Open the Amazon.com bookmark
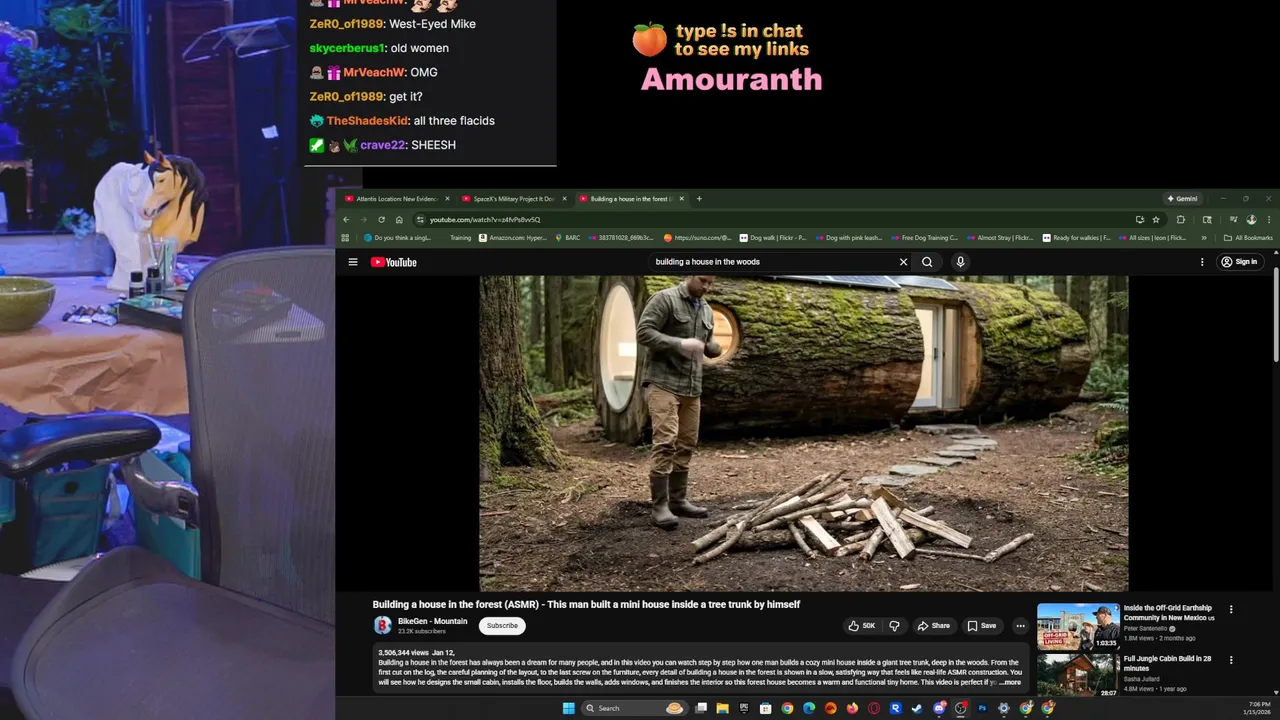 [512, 238]
